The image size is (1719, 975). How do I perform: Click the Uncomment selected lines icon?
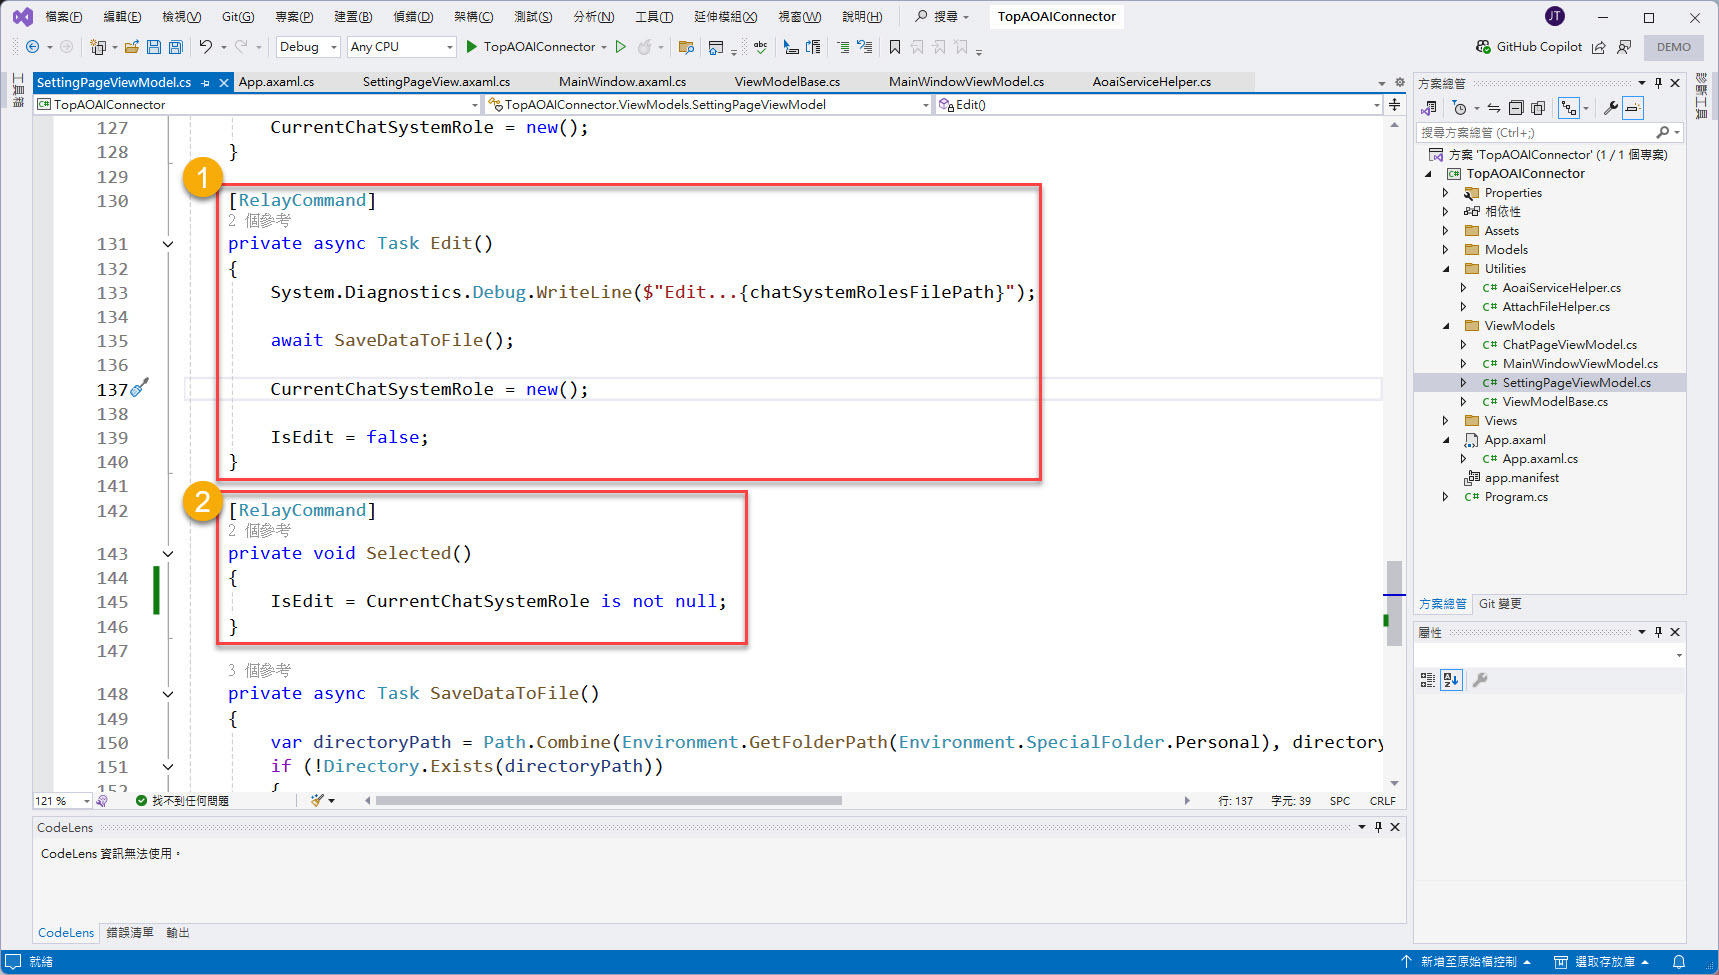865,47
